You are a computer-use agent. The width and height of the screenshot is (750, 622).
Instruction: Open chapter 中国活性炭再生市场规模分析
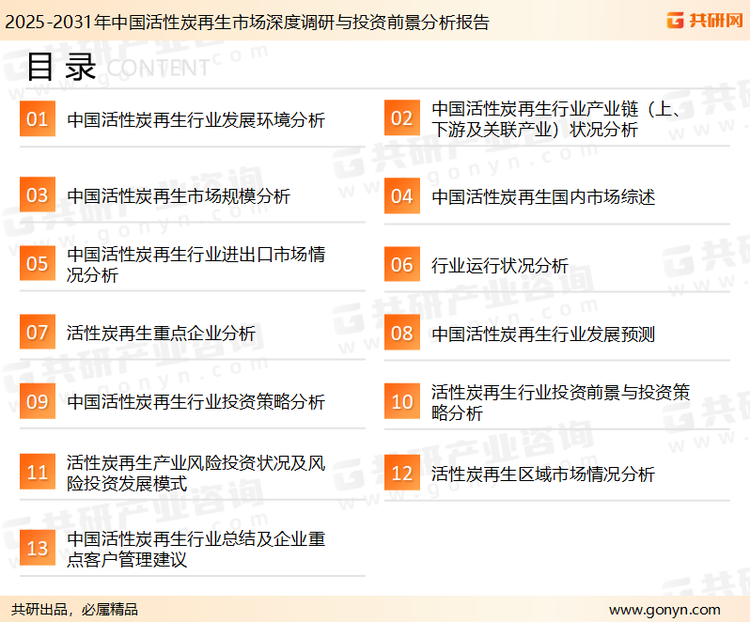point(178,196)
